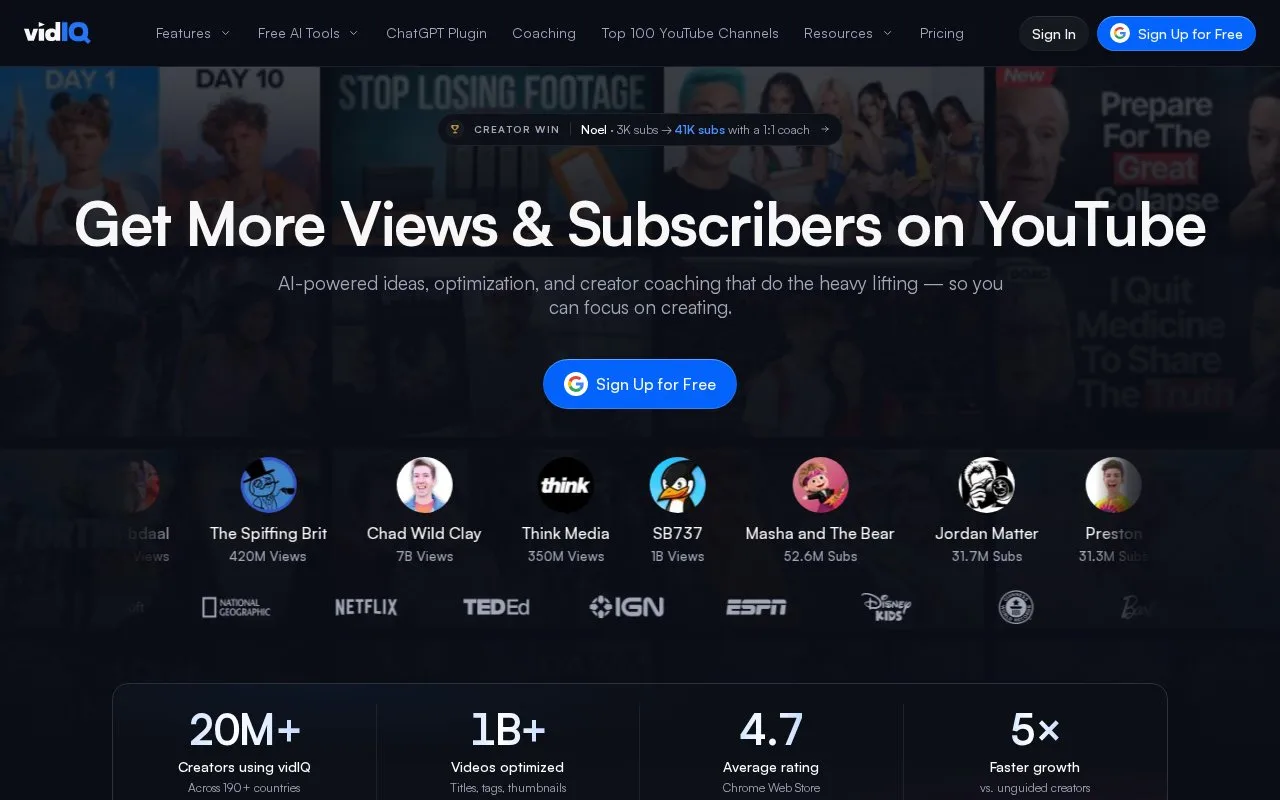The width and height of the screenshot is (1280, 800).
Task: Click the ESPN logo
Action: [756, 607]
